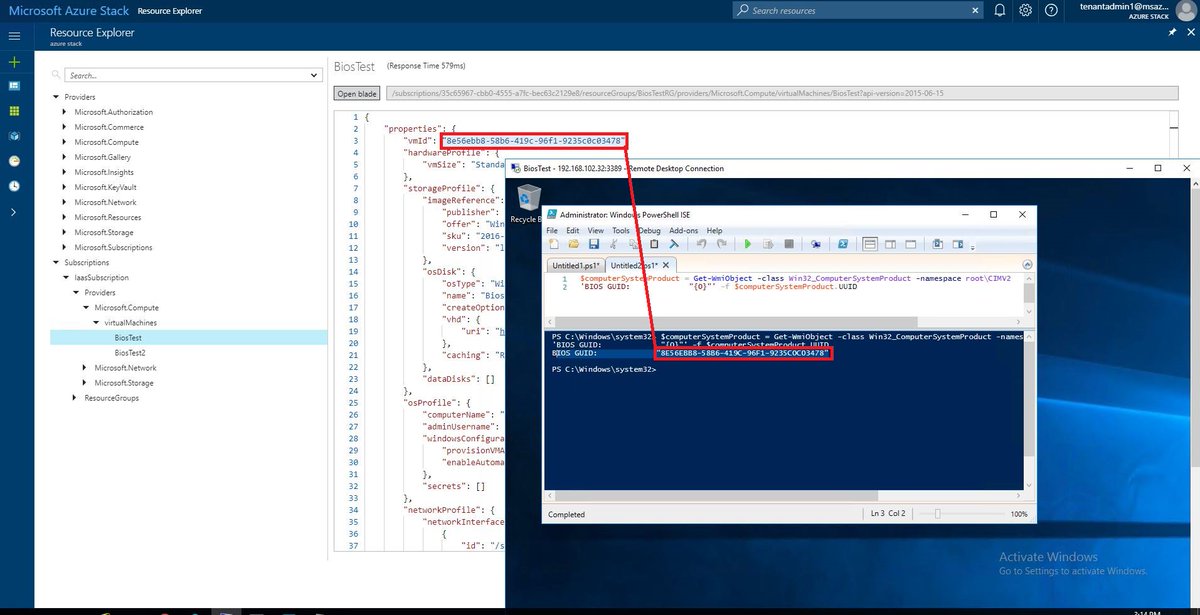Adjust ISE zoom slider in status bar

click(x=938, y=514)
